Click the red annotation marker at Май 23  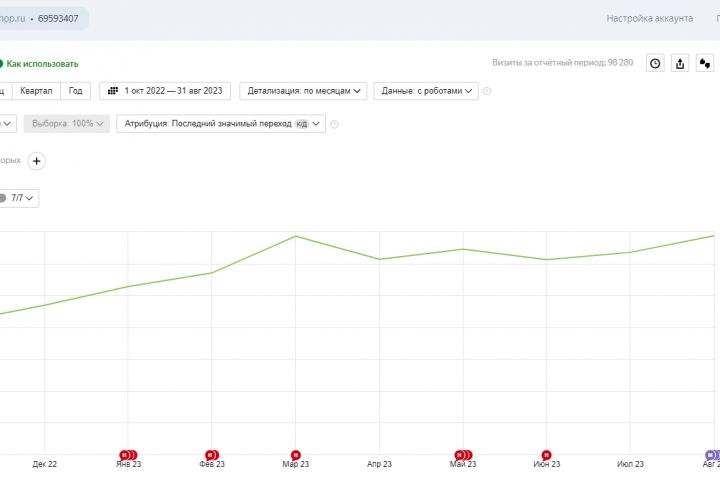[x=463, y=455]
